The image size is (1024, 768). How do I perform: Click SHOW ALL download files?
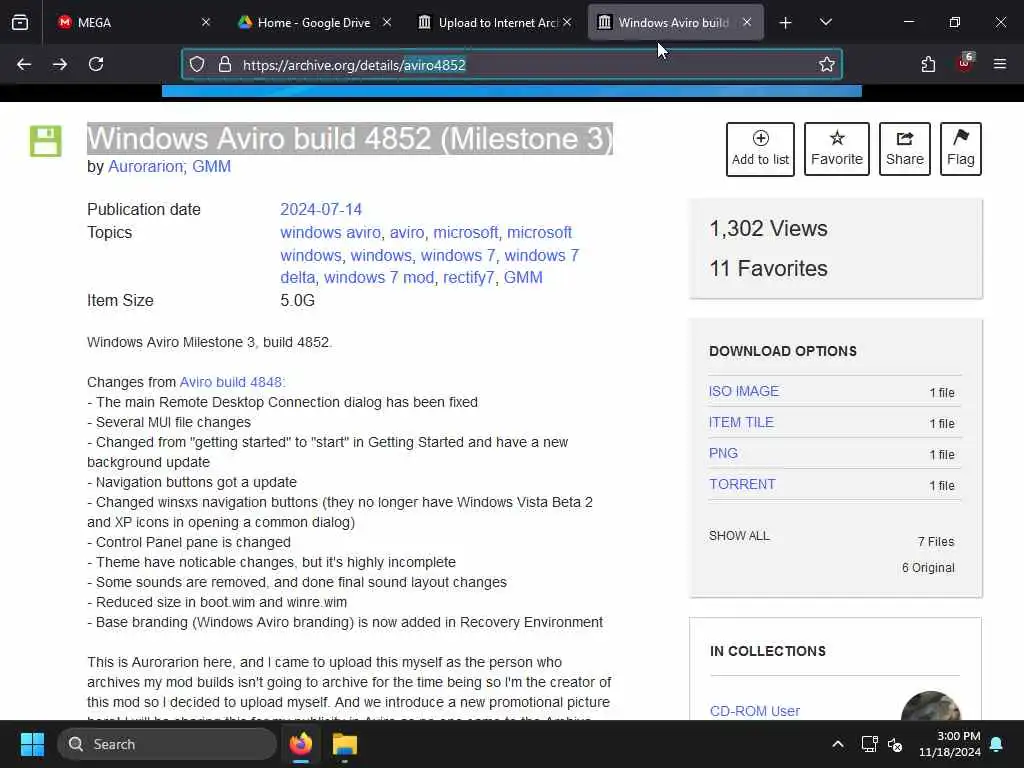tap(739, 536)
